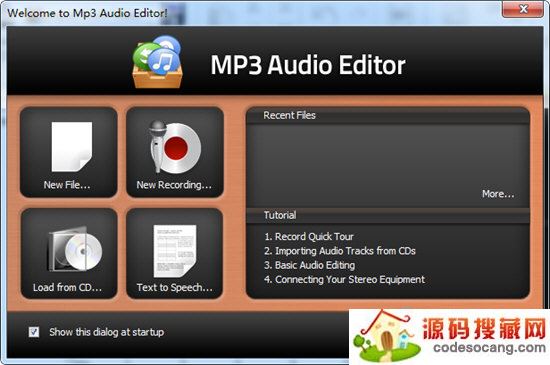Click the CD case Load from CD icon
550x365 pixels.
pyautogui.click(x=75, y=249)
